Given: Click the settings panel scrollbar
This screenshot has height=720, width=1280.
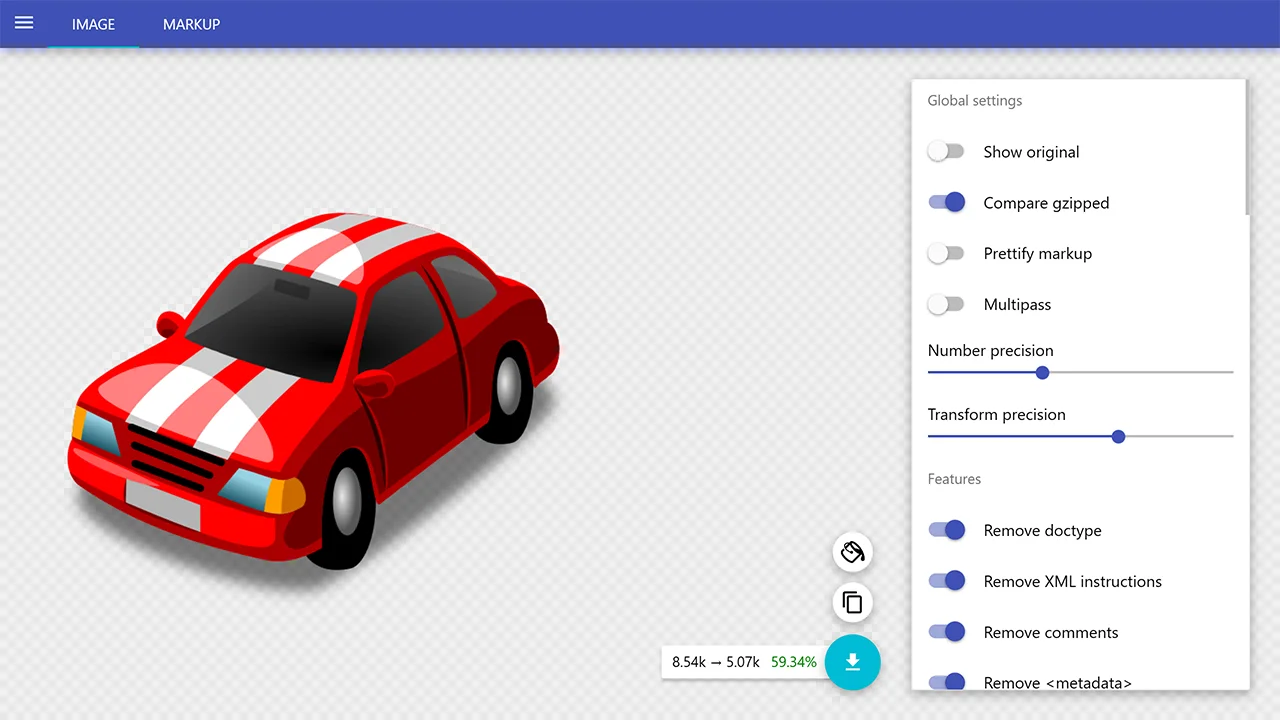Looking at the screenshot, I should pyautogui.click(x=1247, y=148).
